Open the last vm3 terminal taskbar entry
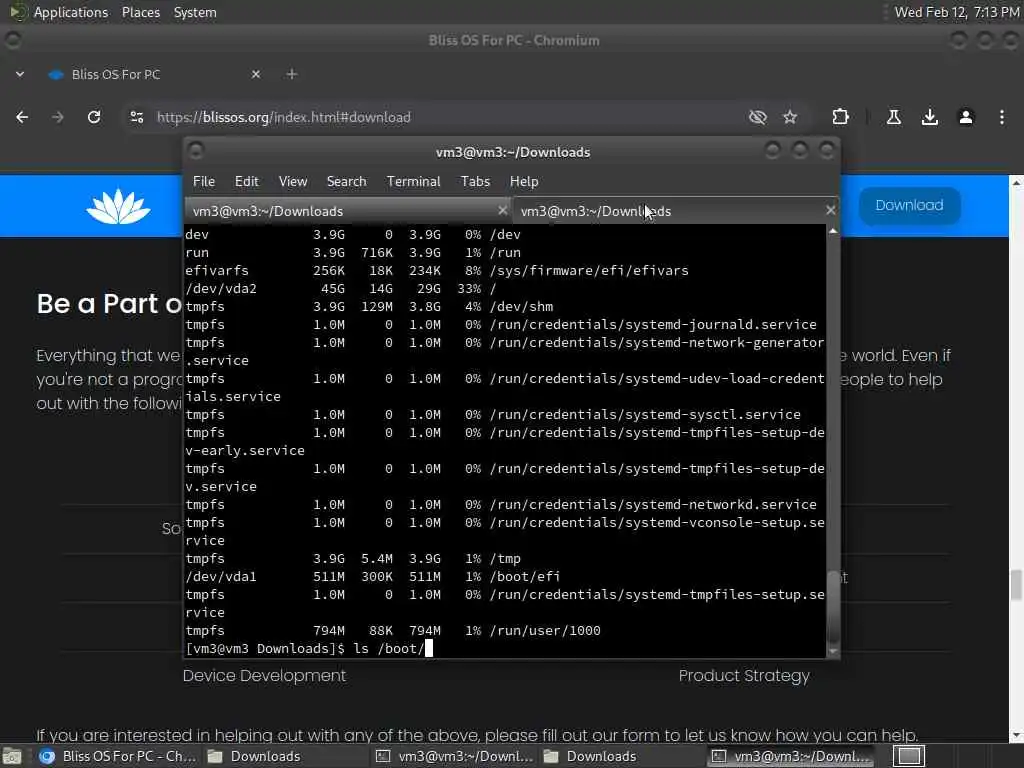Screen dimensions: 1024x768 pyautogui.click(x=791, y=756)
